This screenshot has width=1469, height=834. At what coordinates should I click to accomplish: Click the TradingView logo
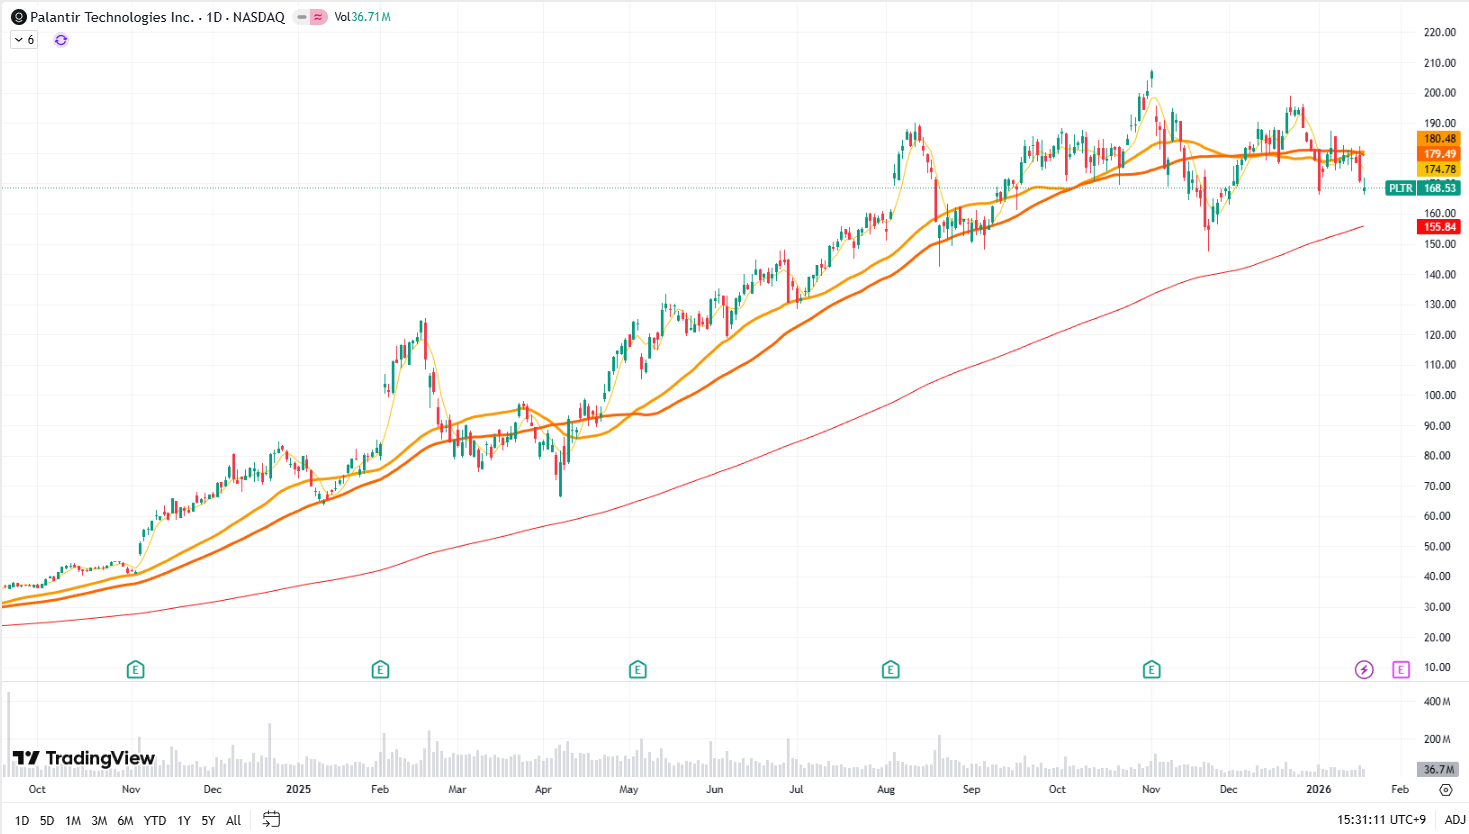pos(84,758)
